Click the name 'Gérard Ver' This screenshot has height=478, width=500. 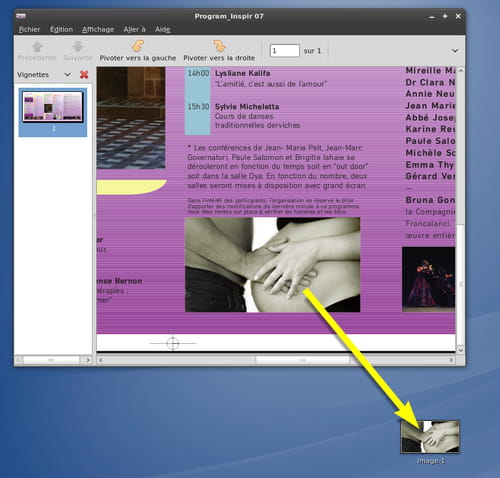pyautogui.click(x=430, y=176)
